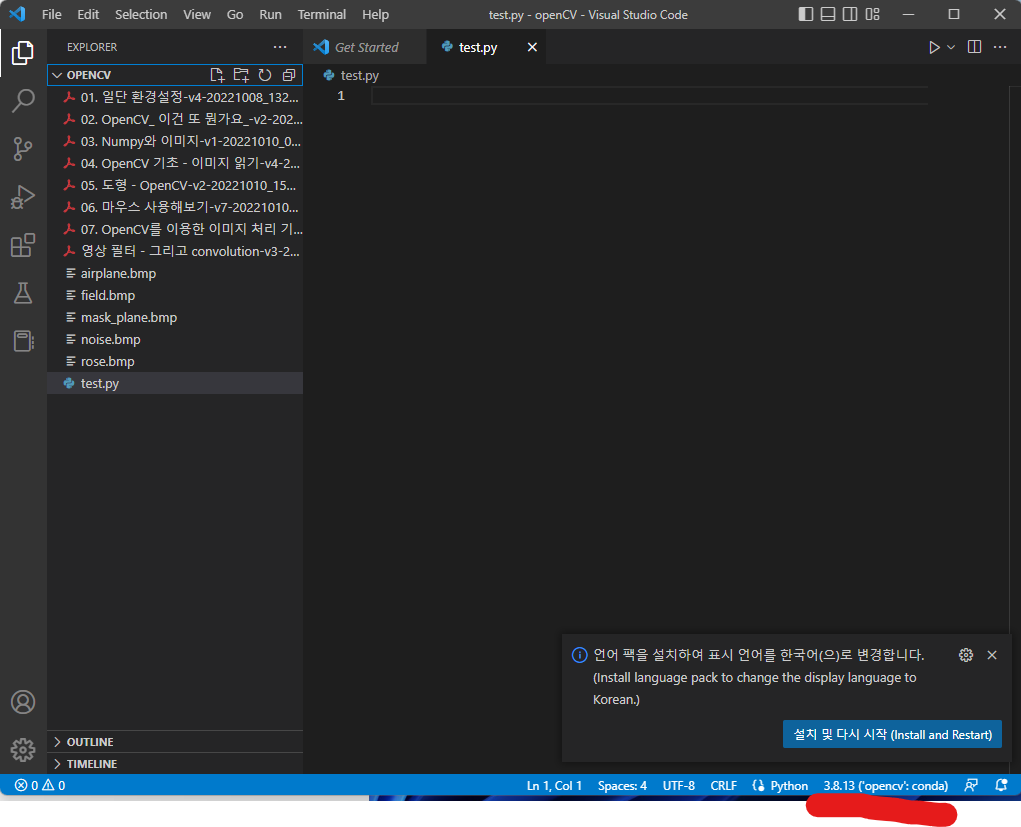Open mask_plane.bmp in the explorer
1021x827 pixels.
tap(175, 317)
